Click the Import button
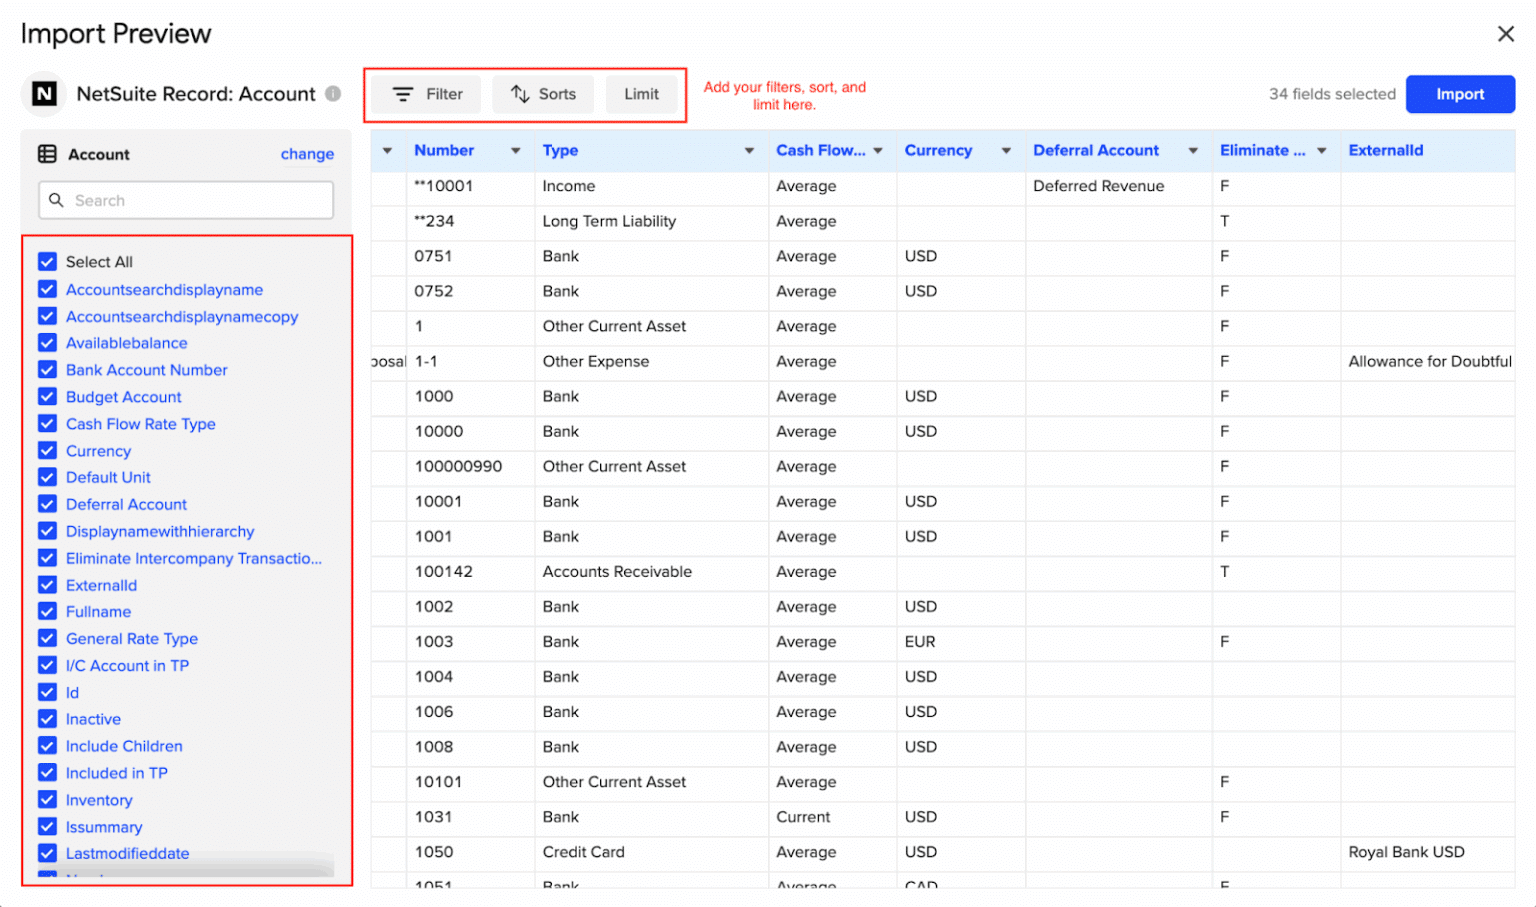 point(1459,93)
